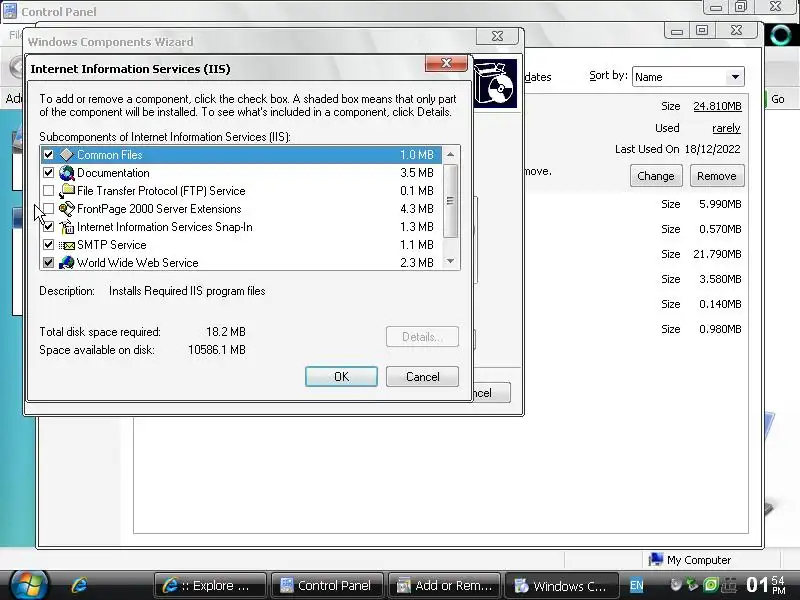Click the World Wide Web Service icon
Image resolution: width=800 pixels, height=600 pixels.
(66, 263)
